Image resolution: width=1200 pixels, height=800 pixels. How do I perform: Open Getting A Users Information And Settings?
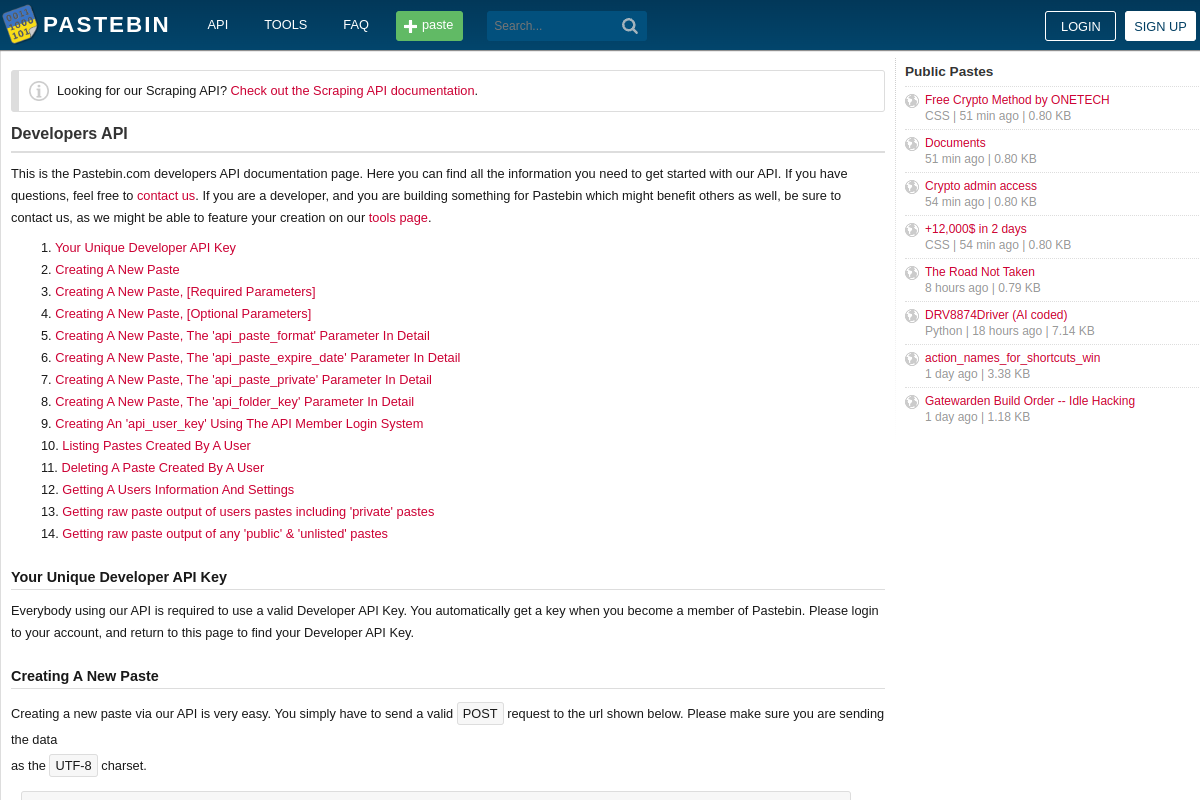(x=178, y=490)
